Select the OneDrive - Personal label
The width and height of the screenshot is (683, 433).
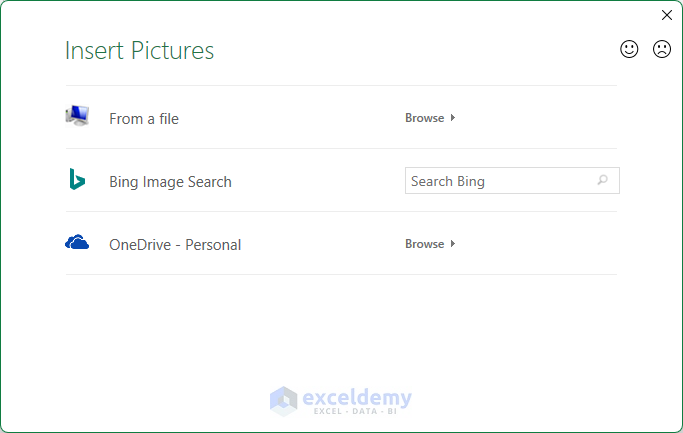(175, 245)
